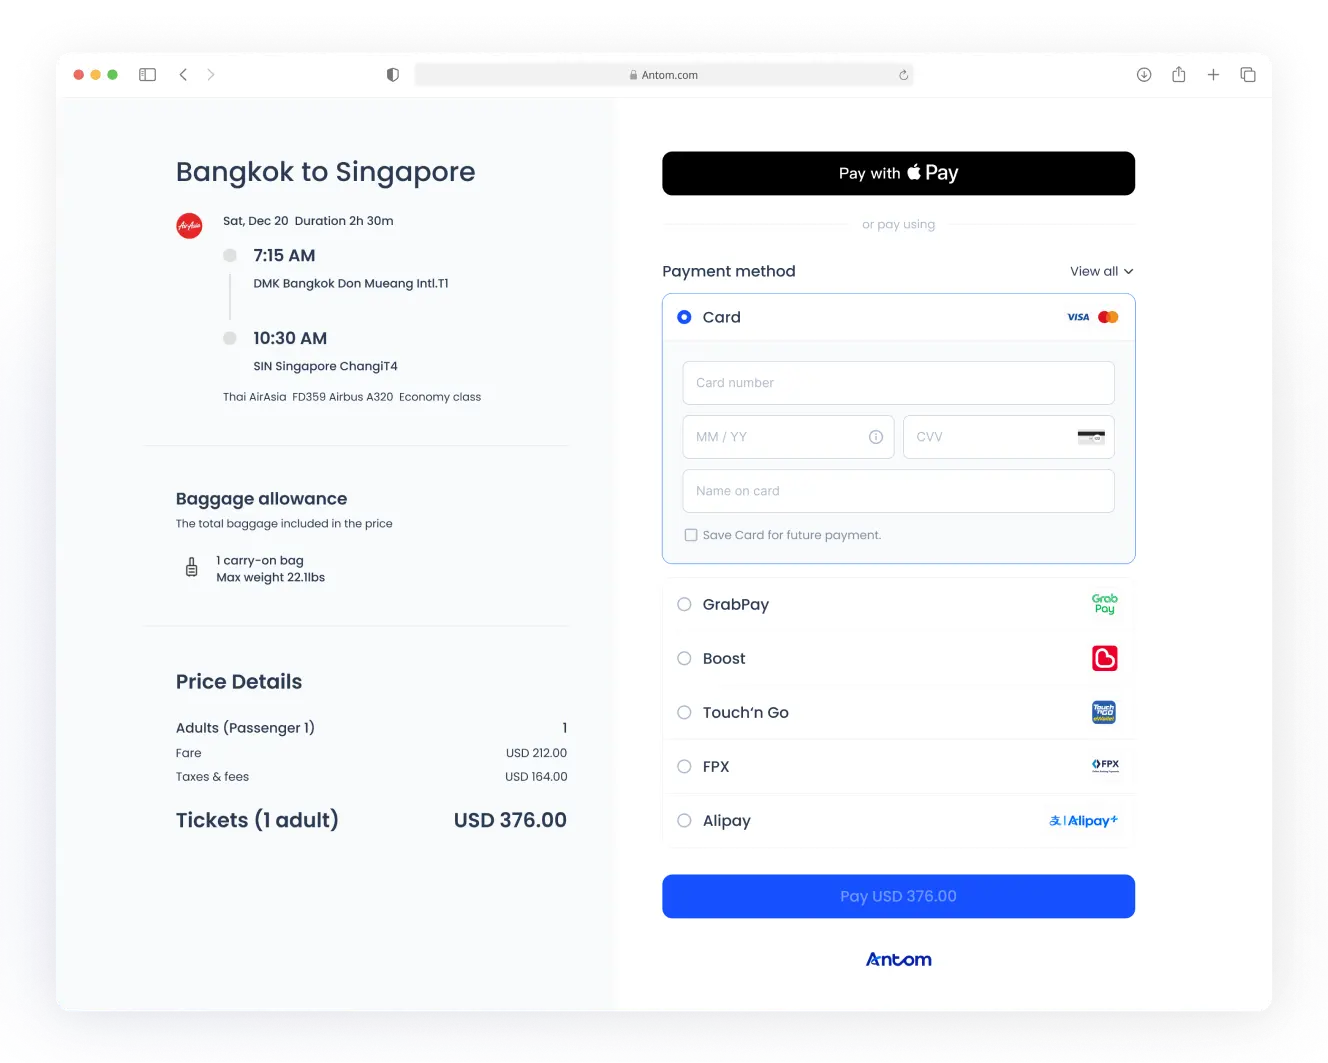1328x1063 pixels.
Task: Choose Touch'n Go payment method
Action: click(x=684, y=712)
